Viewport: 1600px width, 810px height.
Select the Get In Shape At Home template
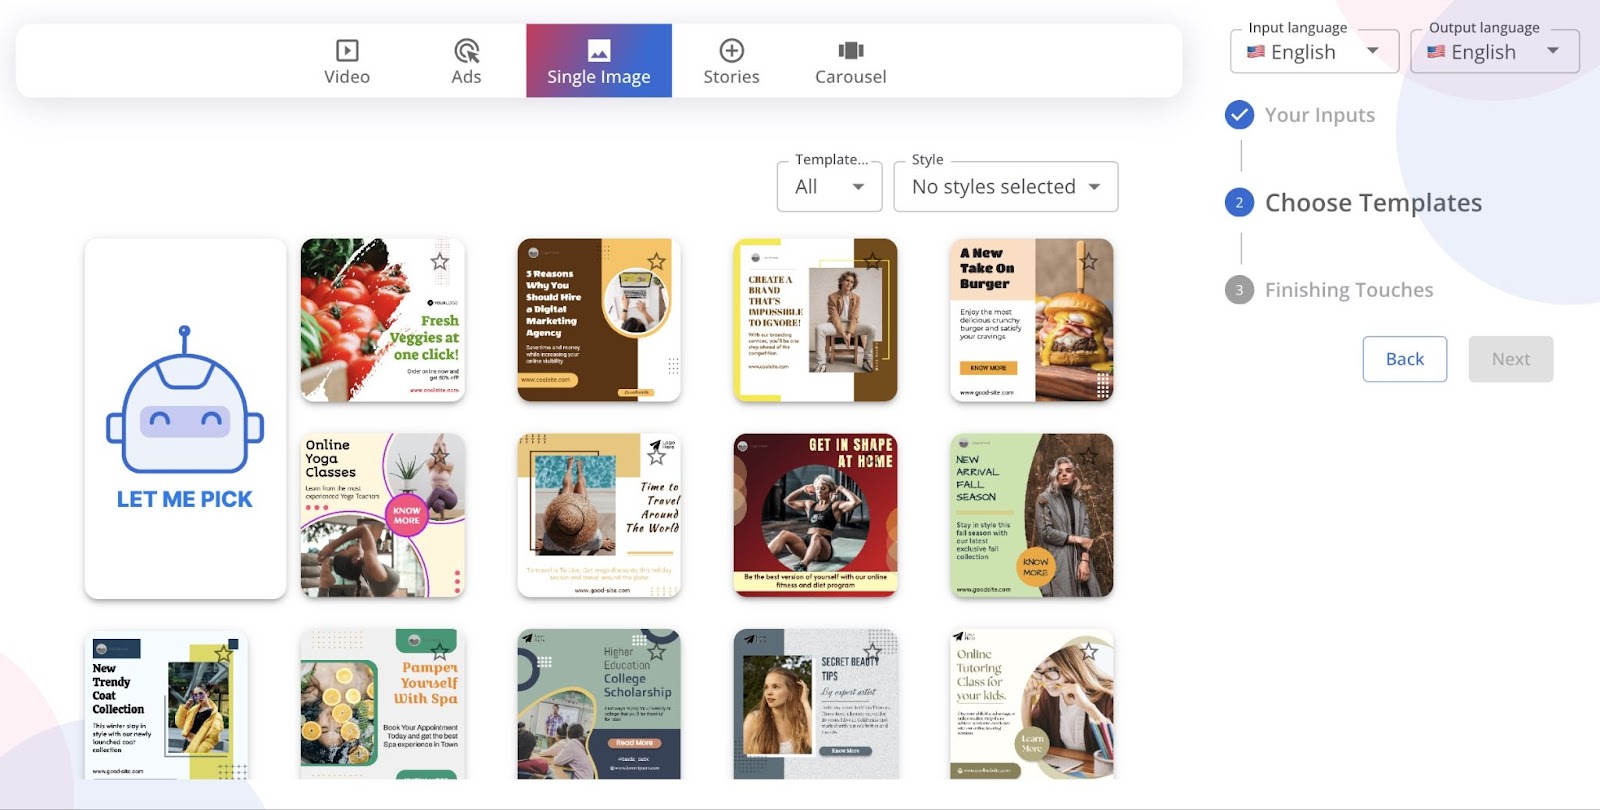point(815,515)
